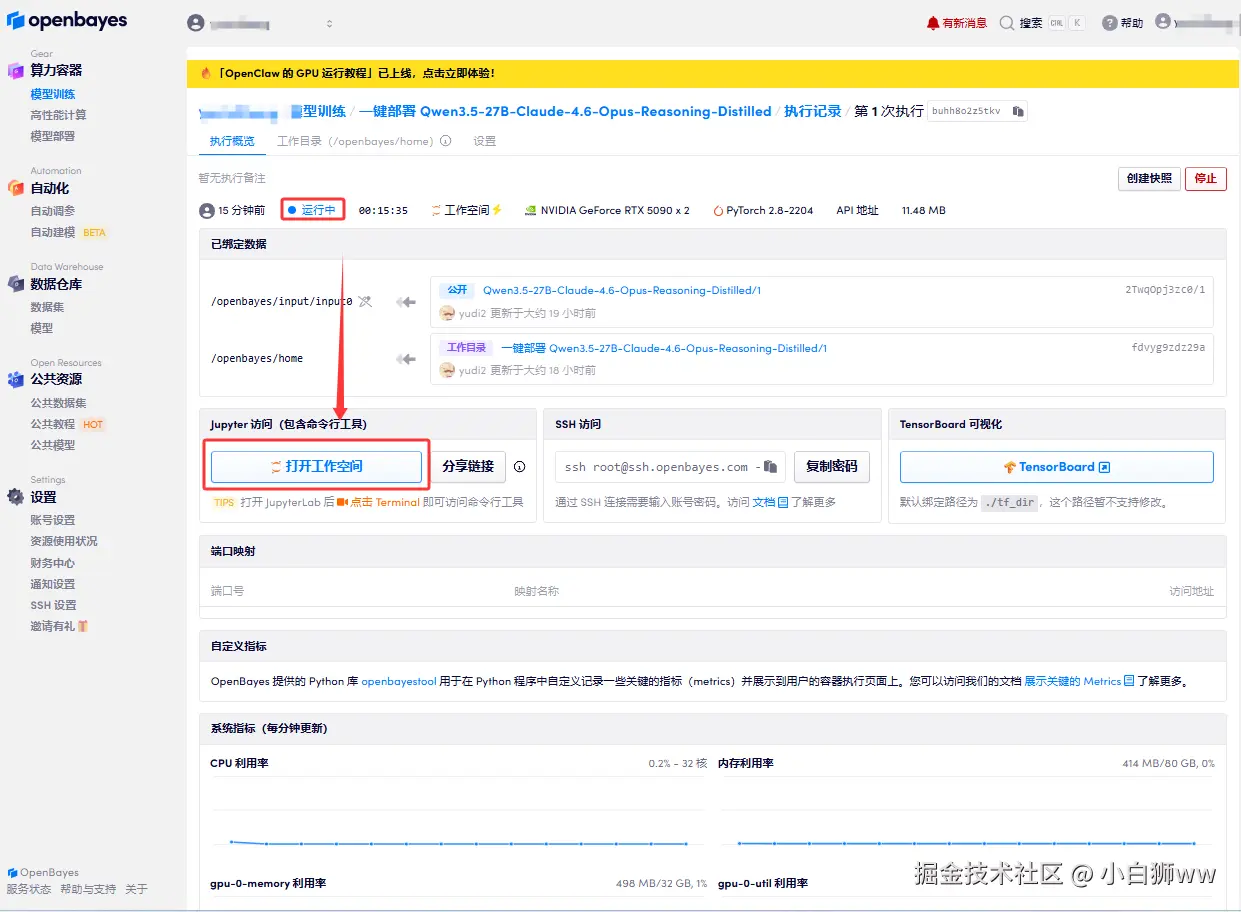Open 工作目录 link 一键部署 Qwen3.5-27B .../1
Image resolution: width=1241 pixels, height=912 pixels.
coord(664,348)
